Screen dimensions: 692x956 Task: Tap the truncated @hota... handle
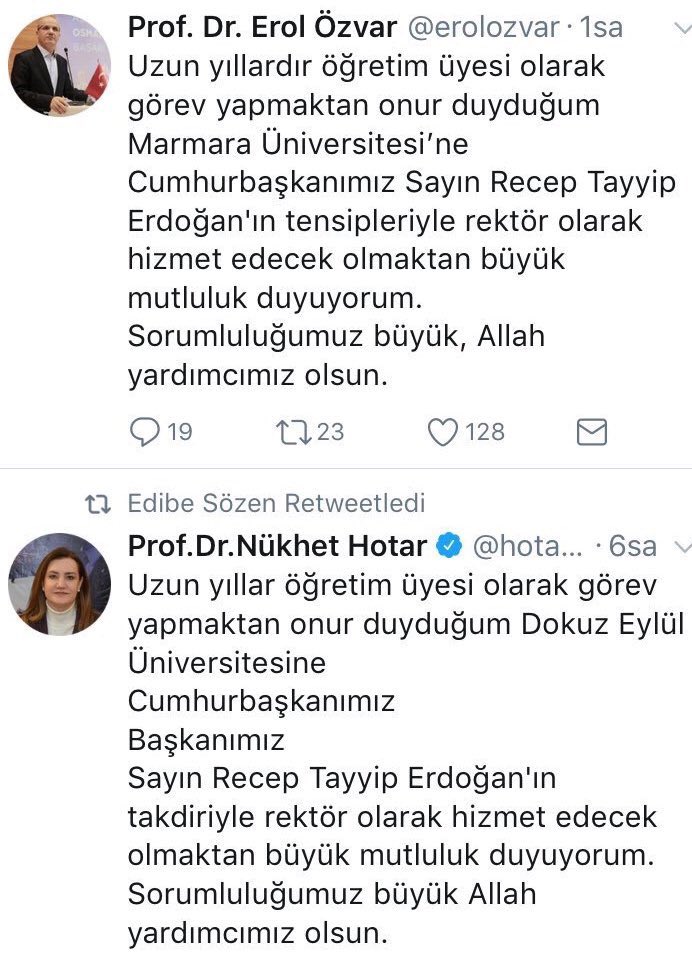coord(526,547)
